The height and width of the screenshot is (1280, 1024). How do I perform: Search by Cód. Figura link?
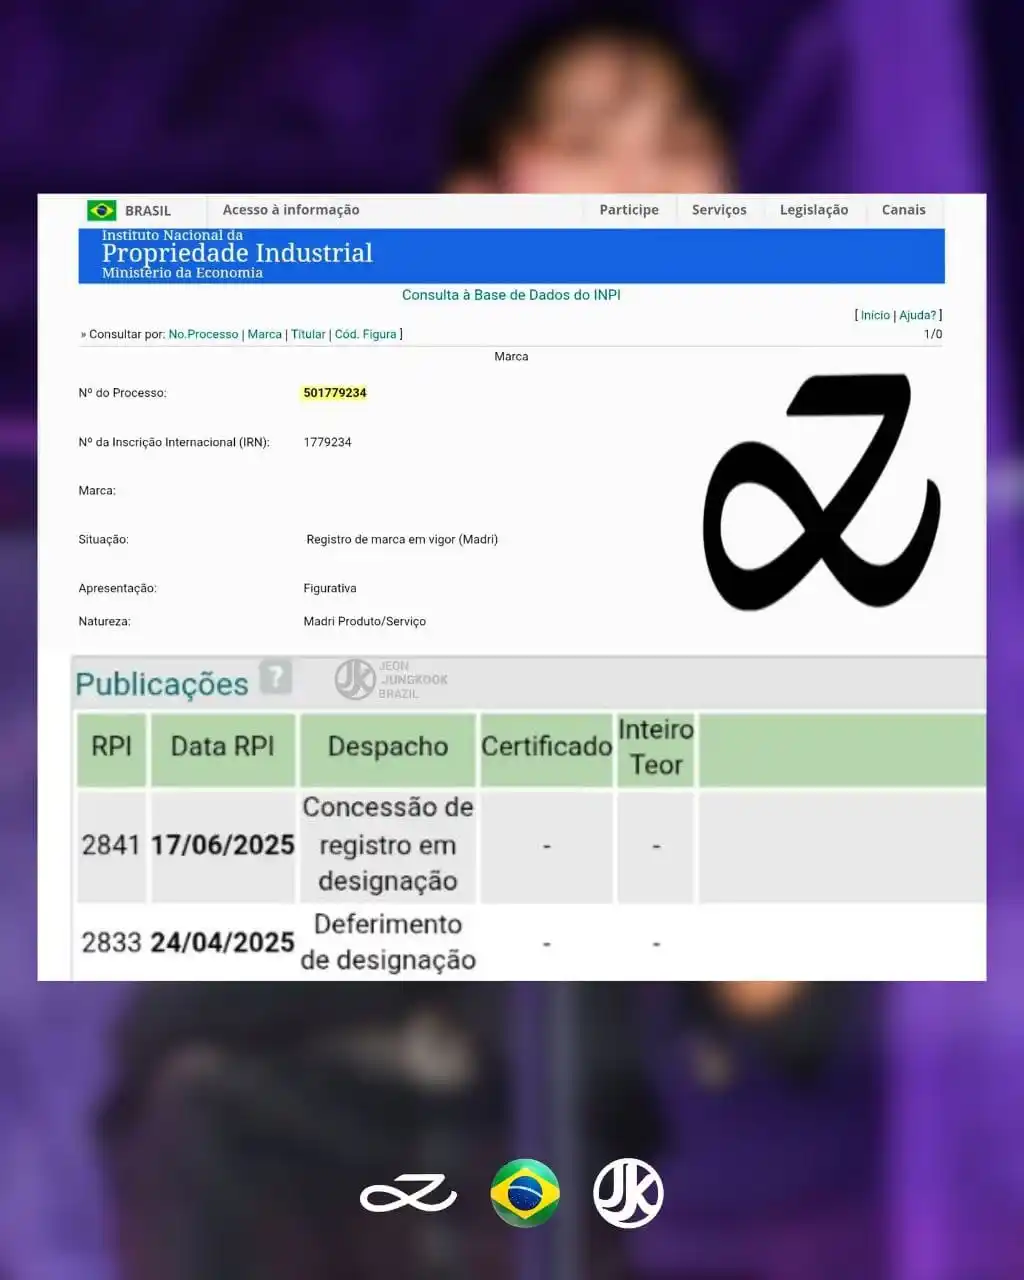pos(366,334)
